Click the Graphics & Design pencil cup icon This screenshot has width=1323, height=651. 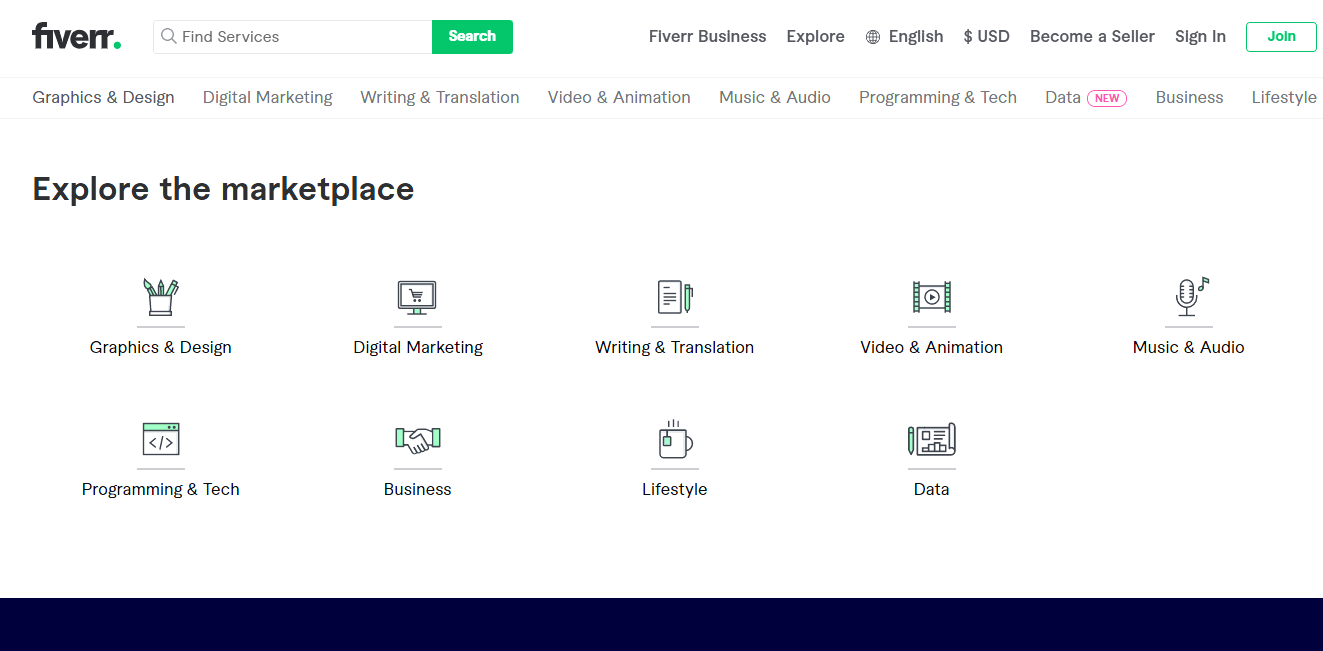tap(161, 297)
